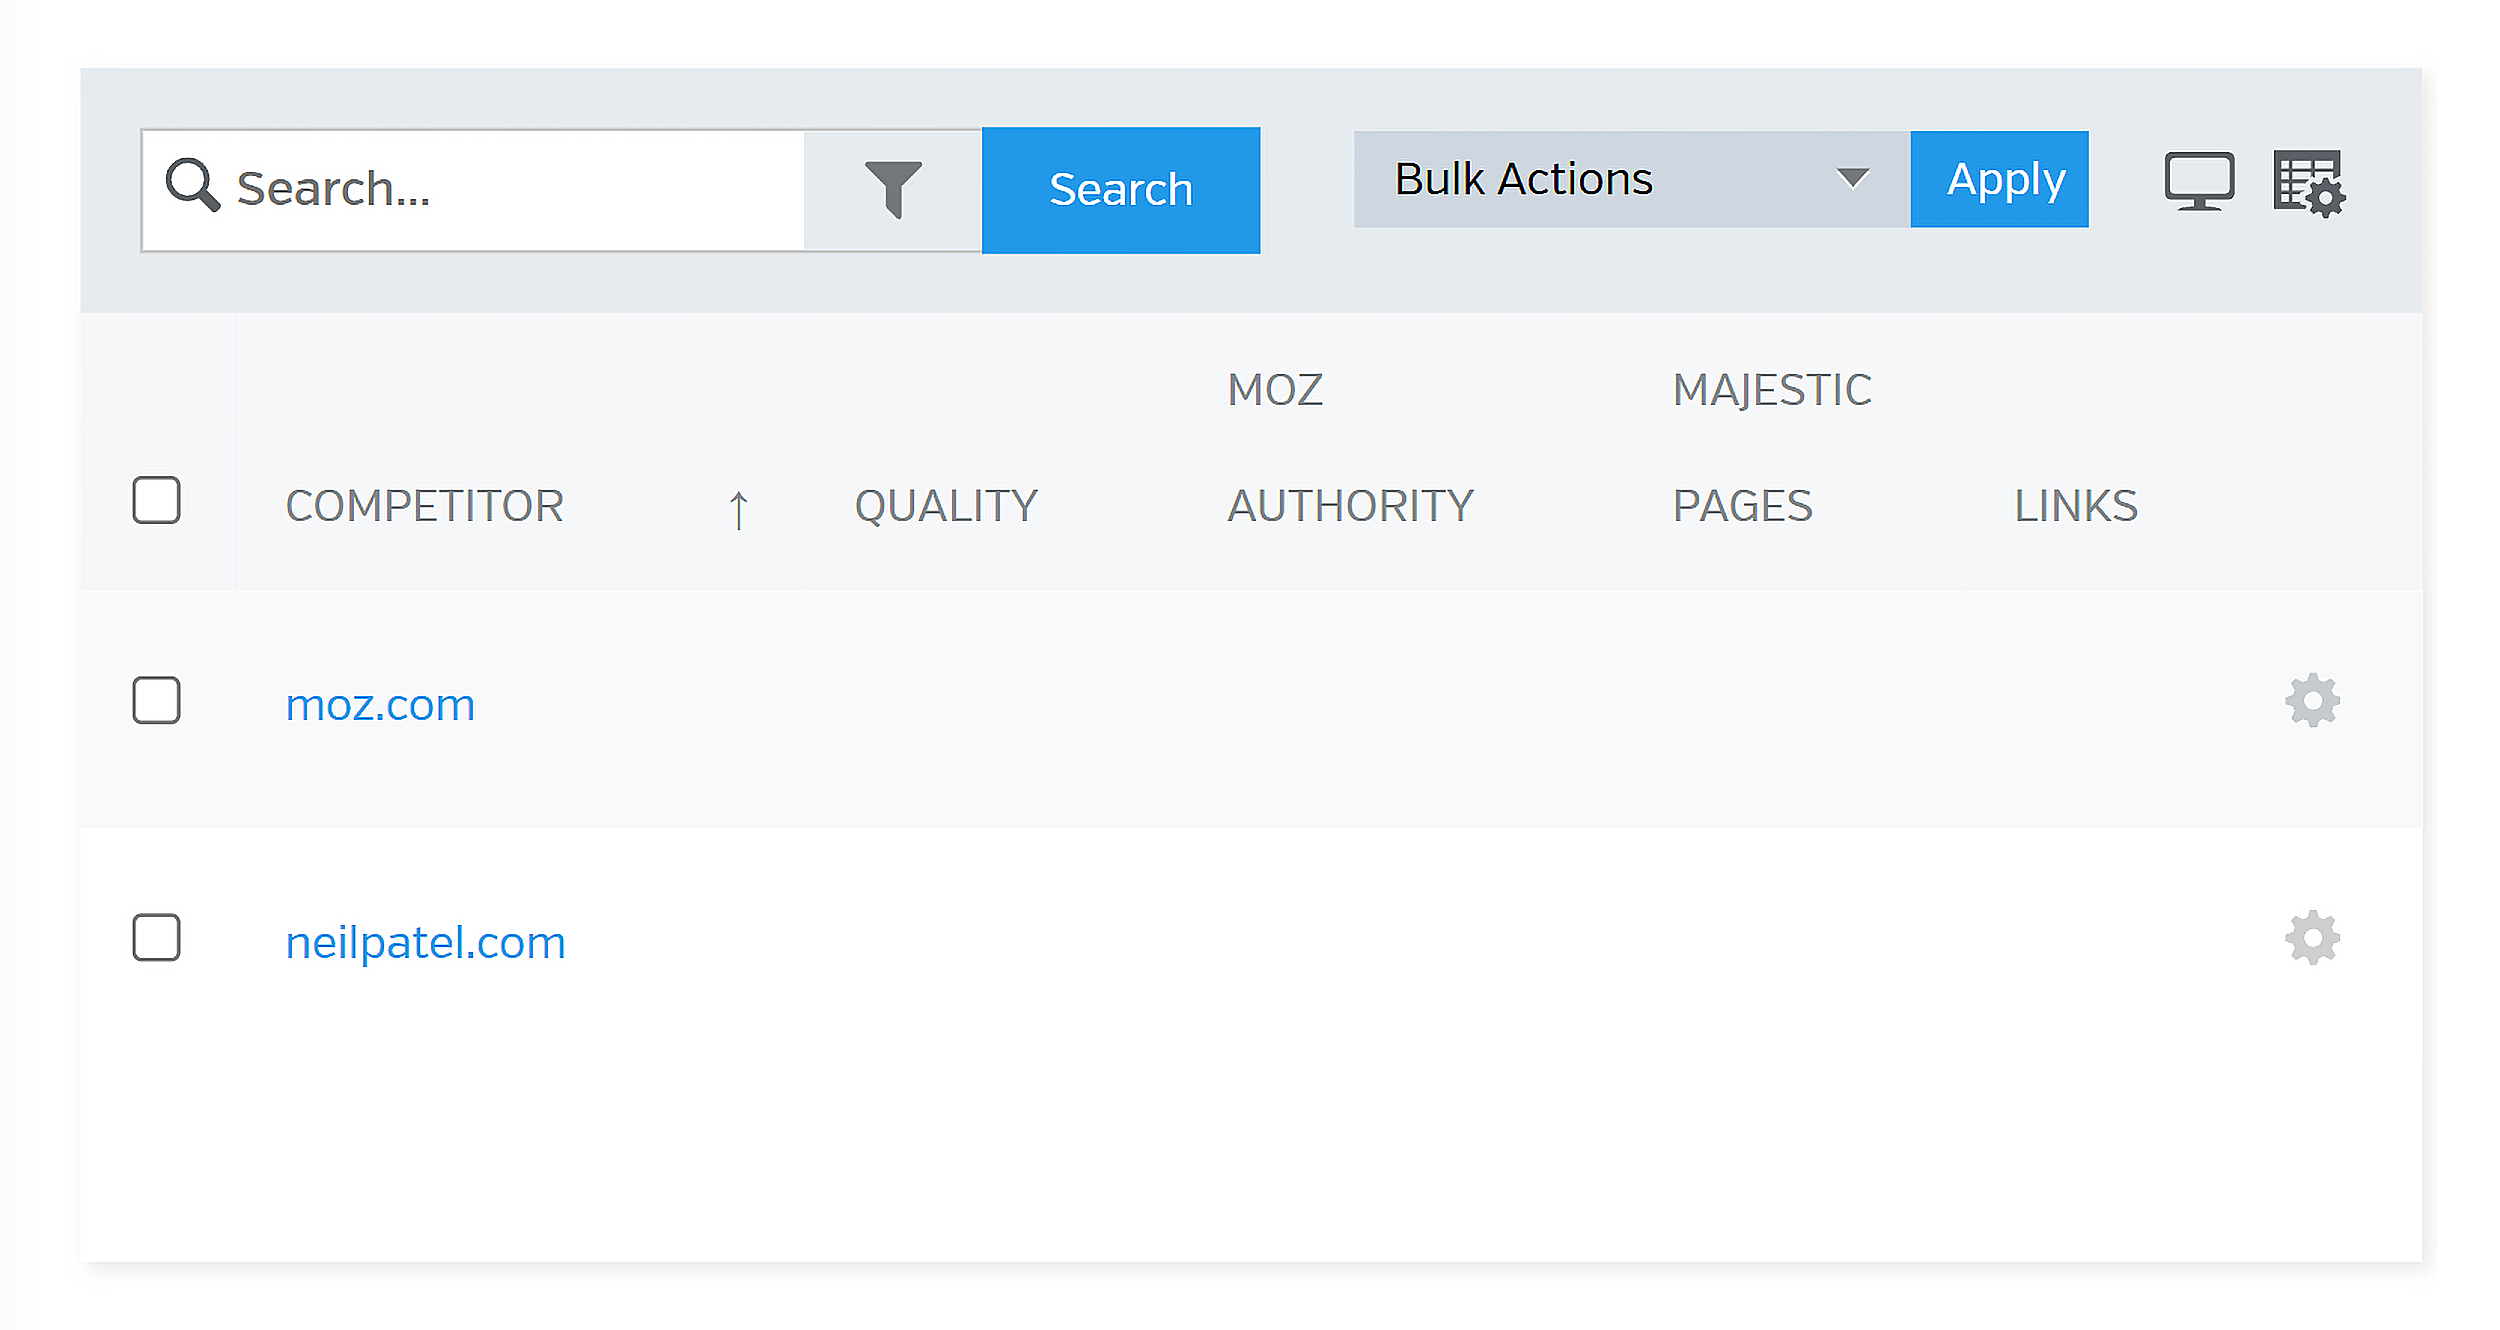Open the moz.com competitor link
Screen dimensions: 2500x1330
pos(380,705)
